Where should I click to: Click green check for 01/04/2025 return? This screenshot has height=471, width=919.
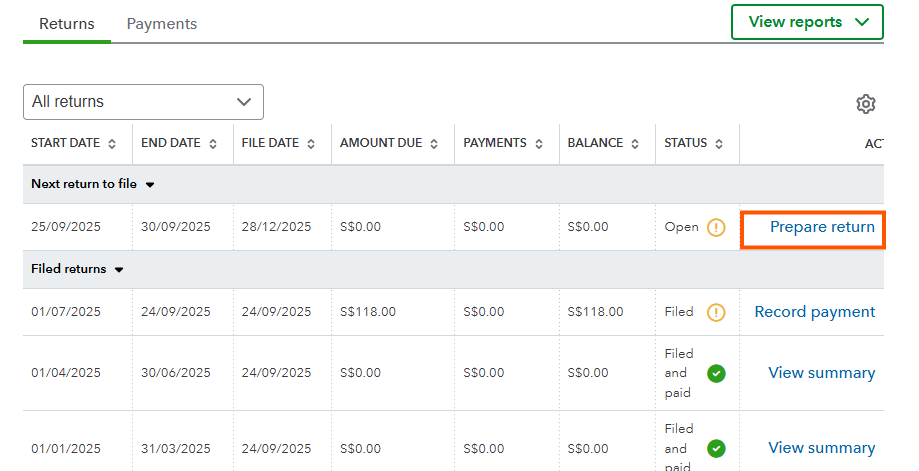coord(716,373)
